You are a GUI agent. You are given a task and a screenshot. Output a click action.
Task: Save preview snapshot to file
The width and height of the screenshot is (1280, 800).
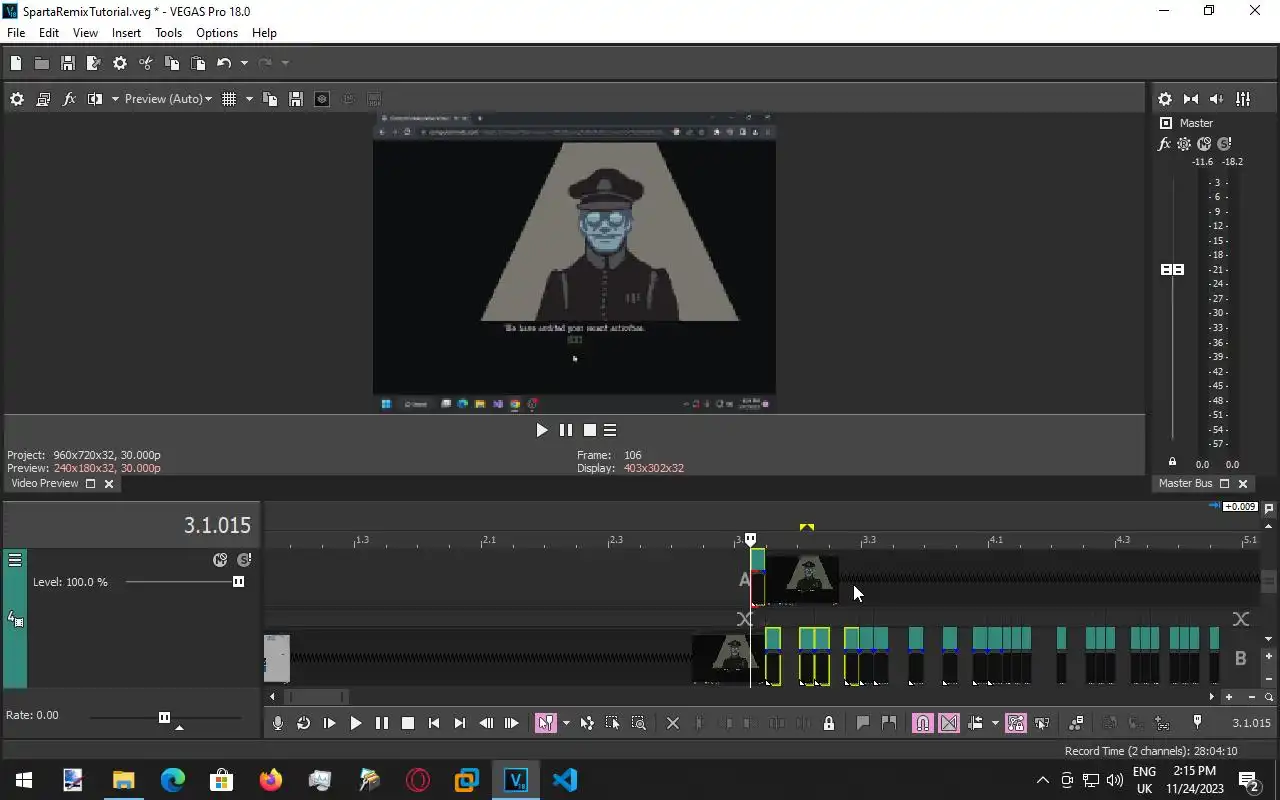pyautogui.click(x=296, y=99)
